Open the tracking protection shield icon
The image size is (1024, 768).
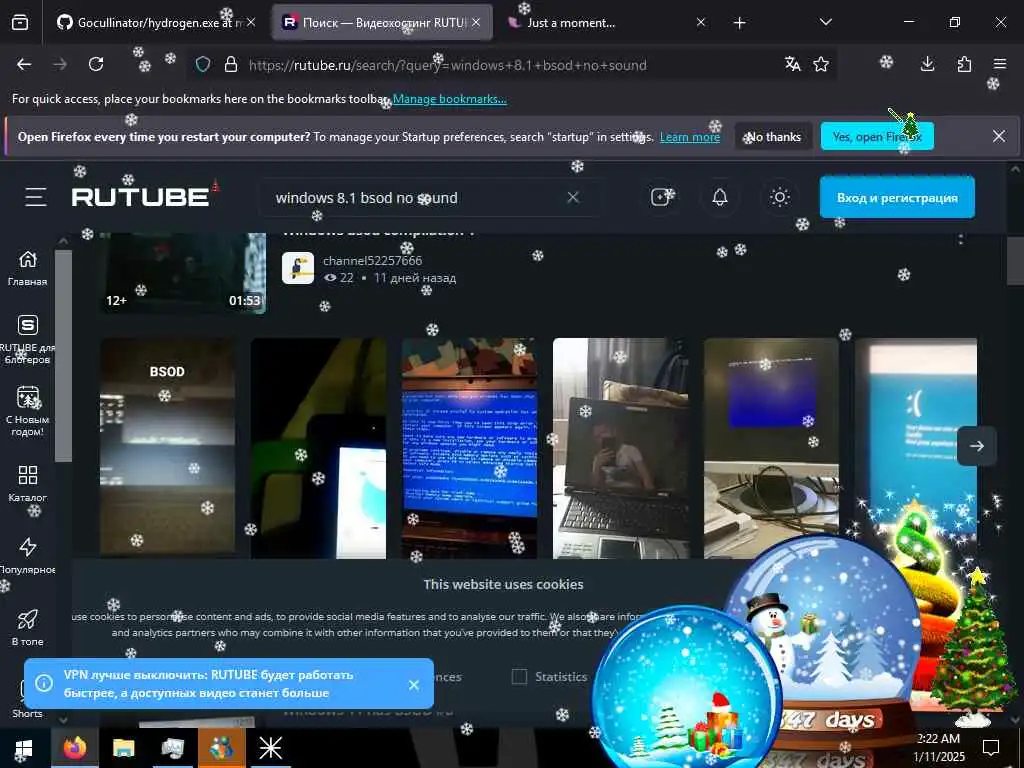(x=203, y=64)
